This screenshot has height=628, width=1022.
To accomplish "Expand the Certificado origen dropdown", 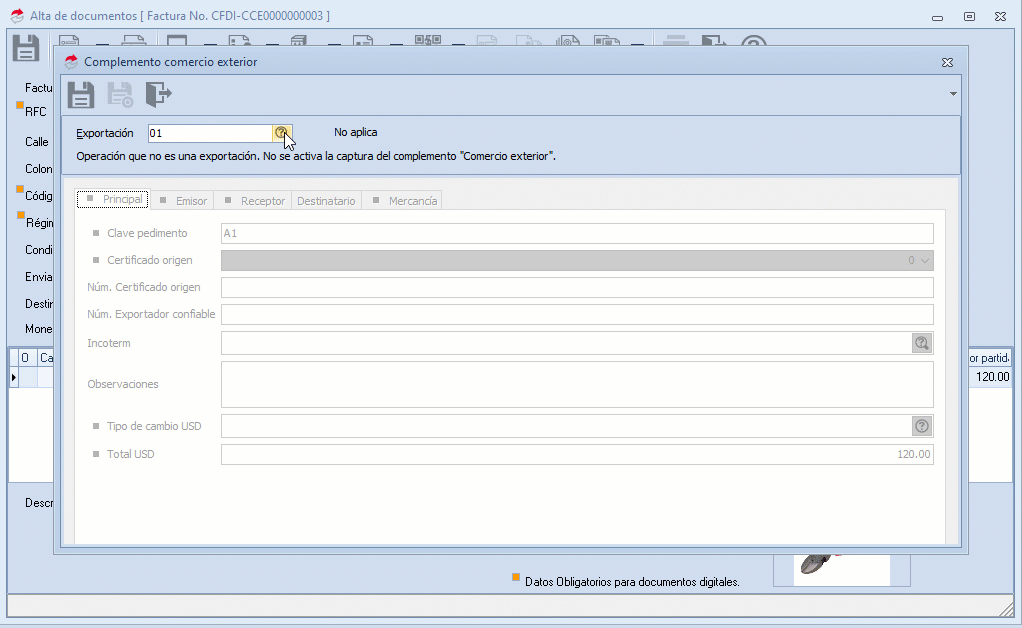I will (924, 260).
